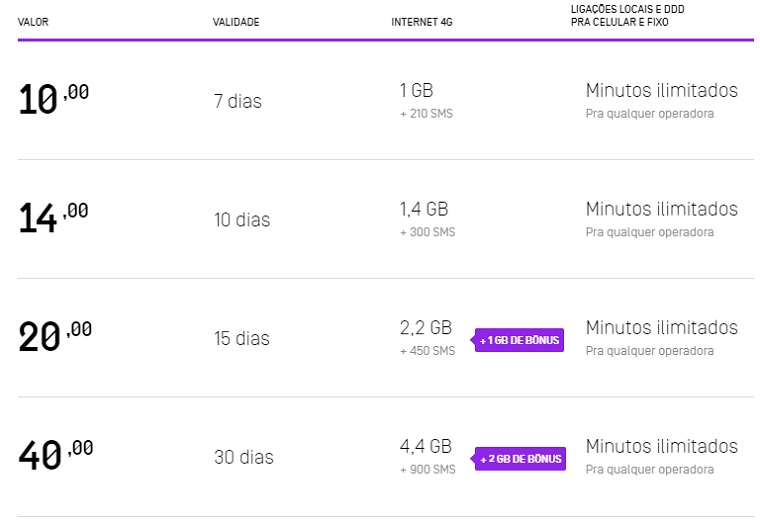Select the 1,4 GB data allowance
This screenshot has height=523, width=760.
click(x=424, y=209)
